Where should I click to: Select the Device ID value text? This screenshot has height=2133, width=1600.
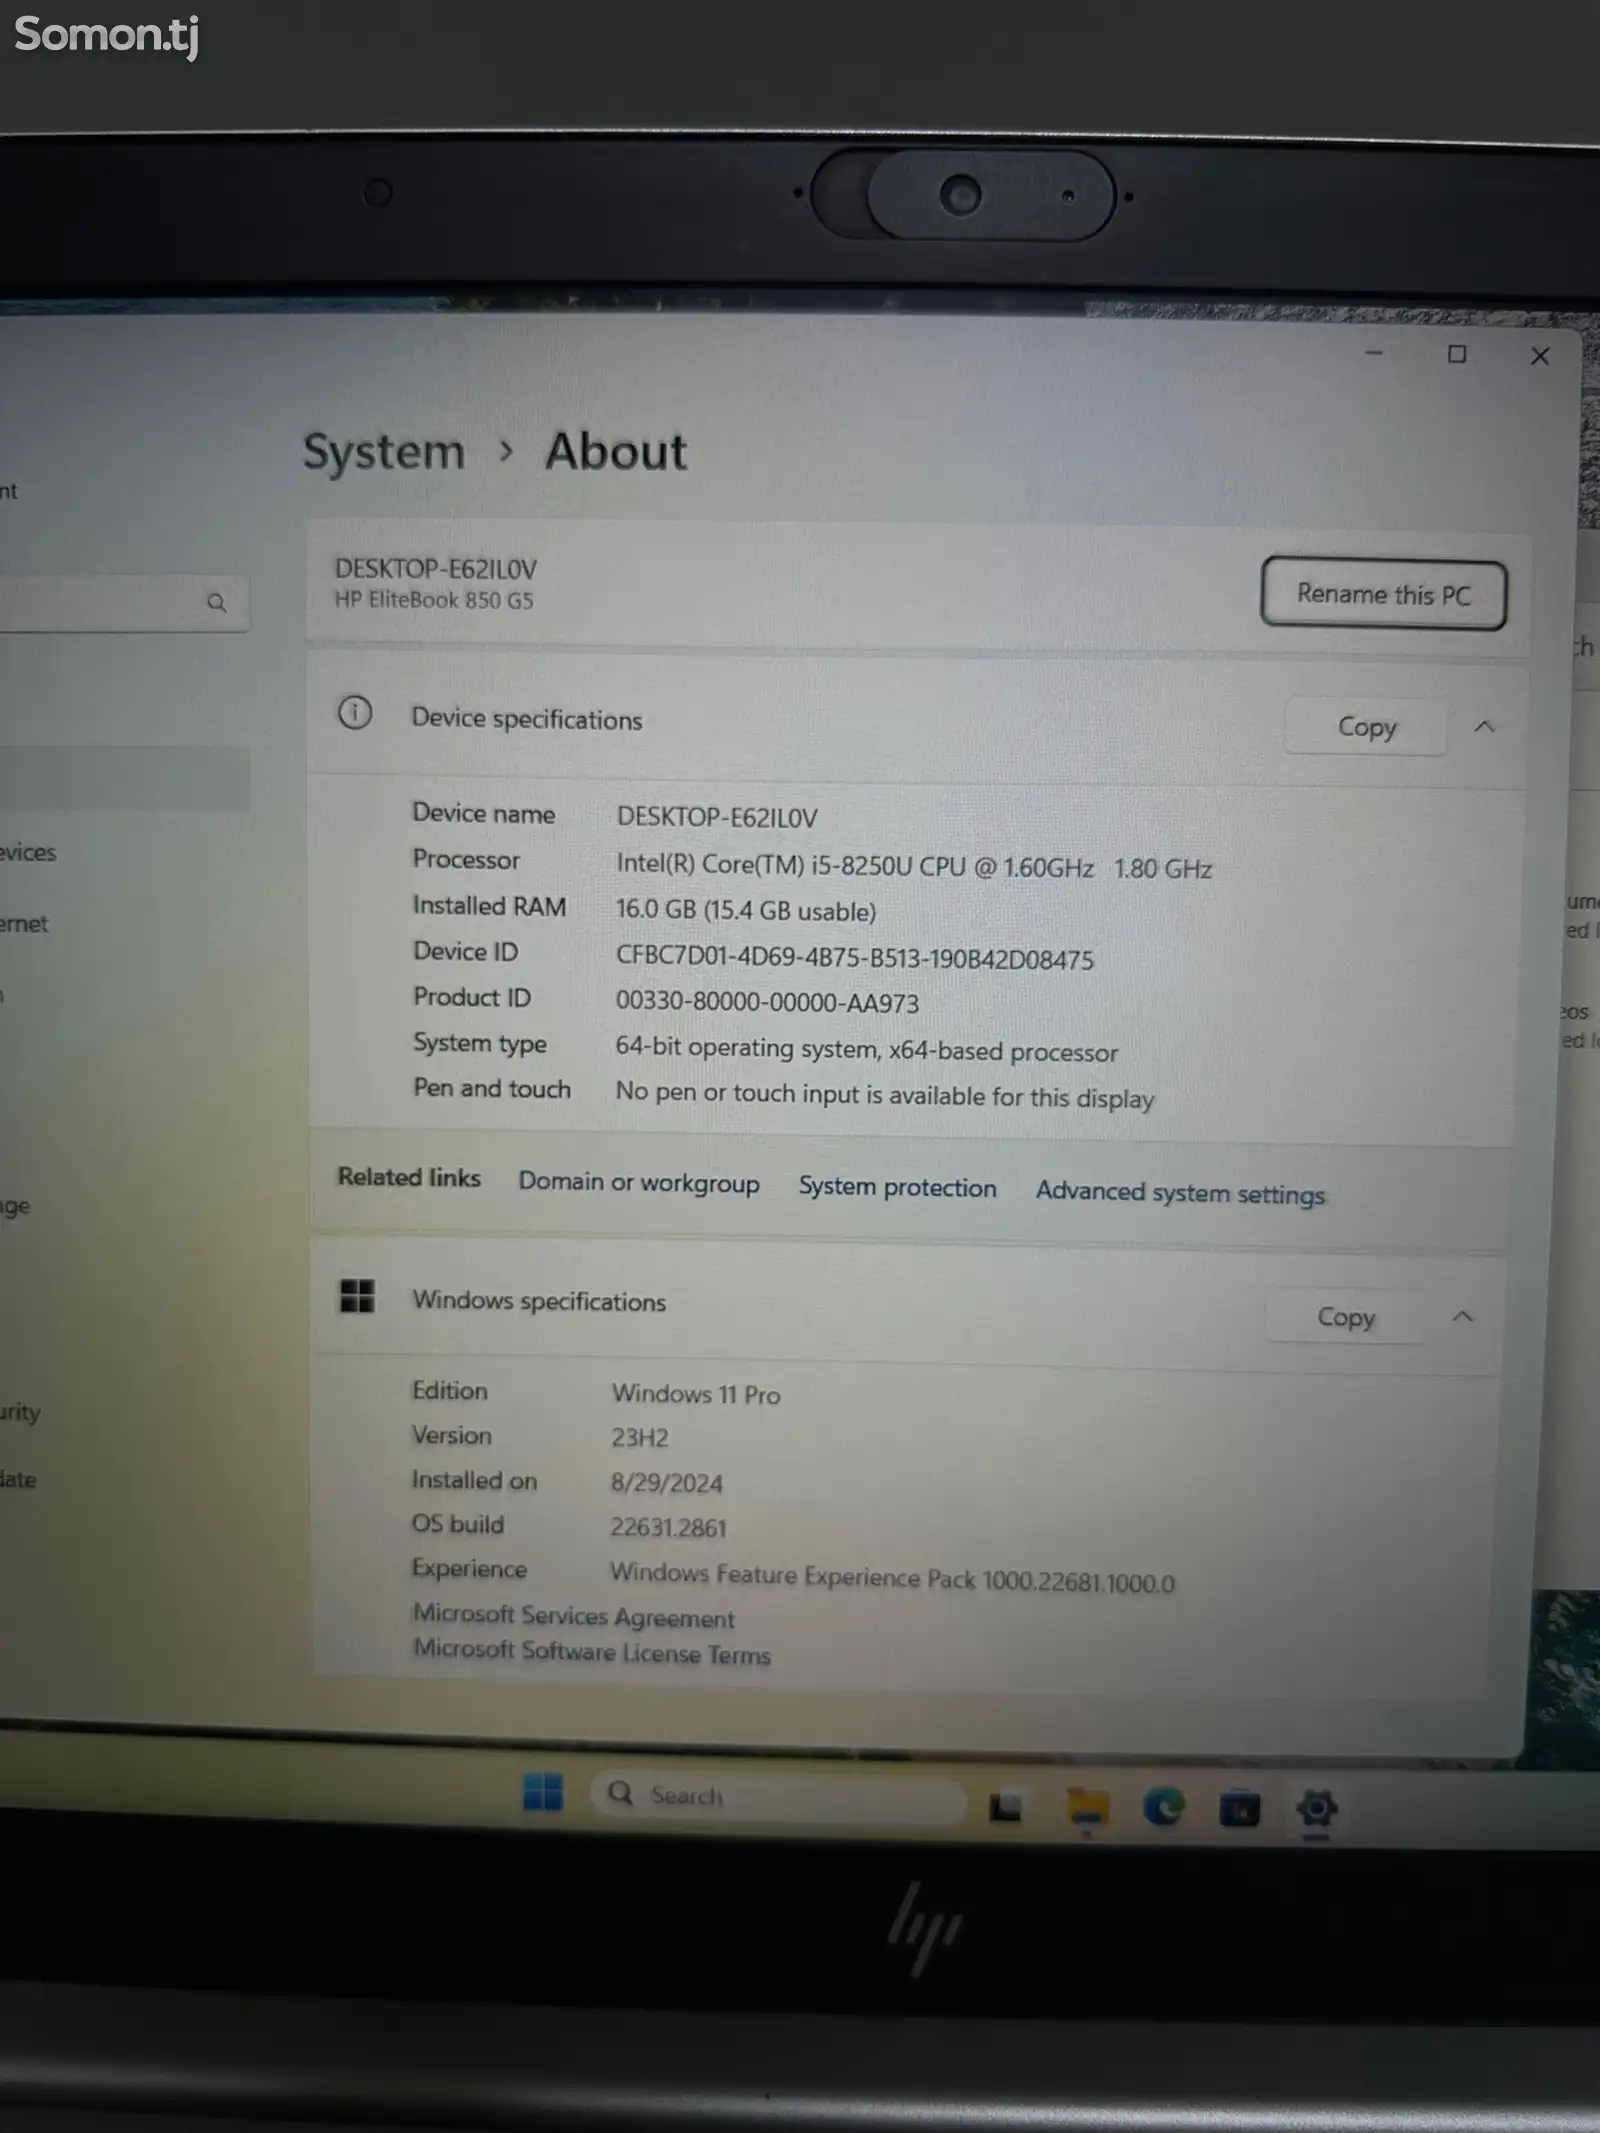click(854, 957)
